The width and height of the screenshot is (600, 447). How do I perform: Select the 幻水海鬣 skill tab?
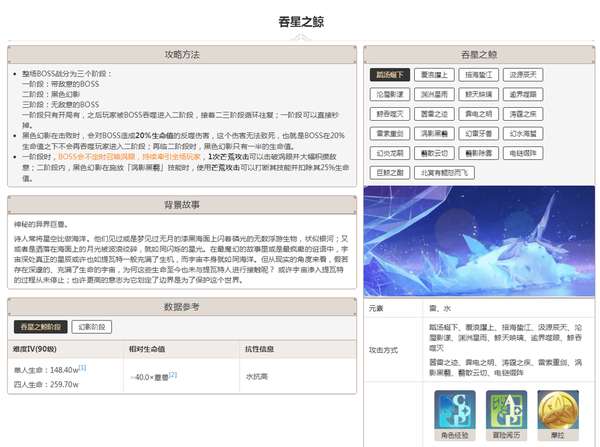523,133
